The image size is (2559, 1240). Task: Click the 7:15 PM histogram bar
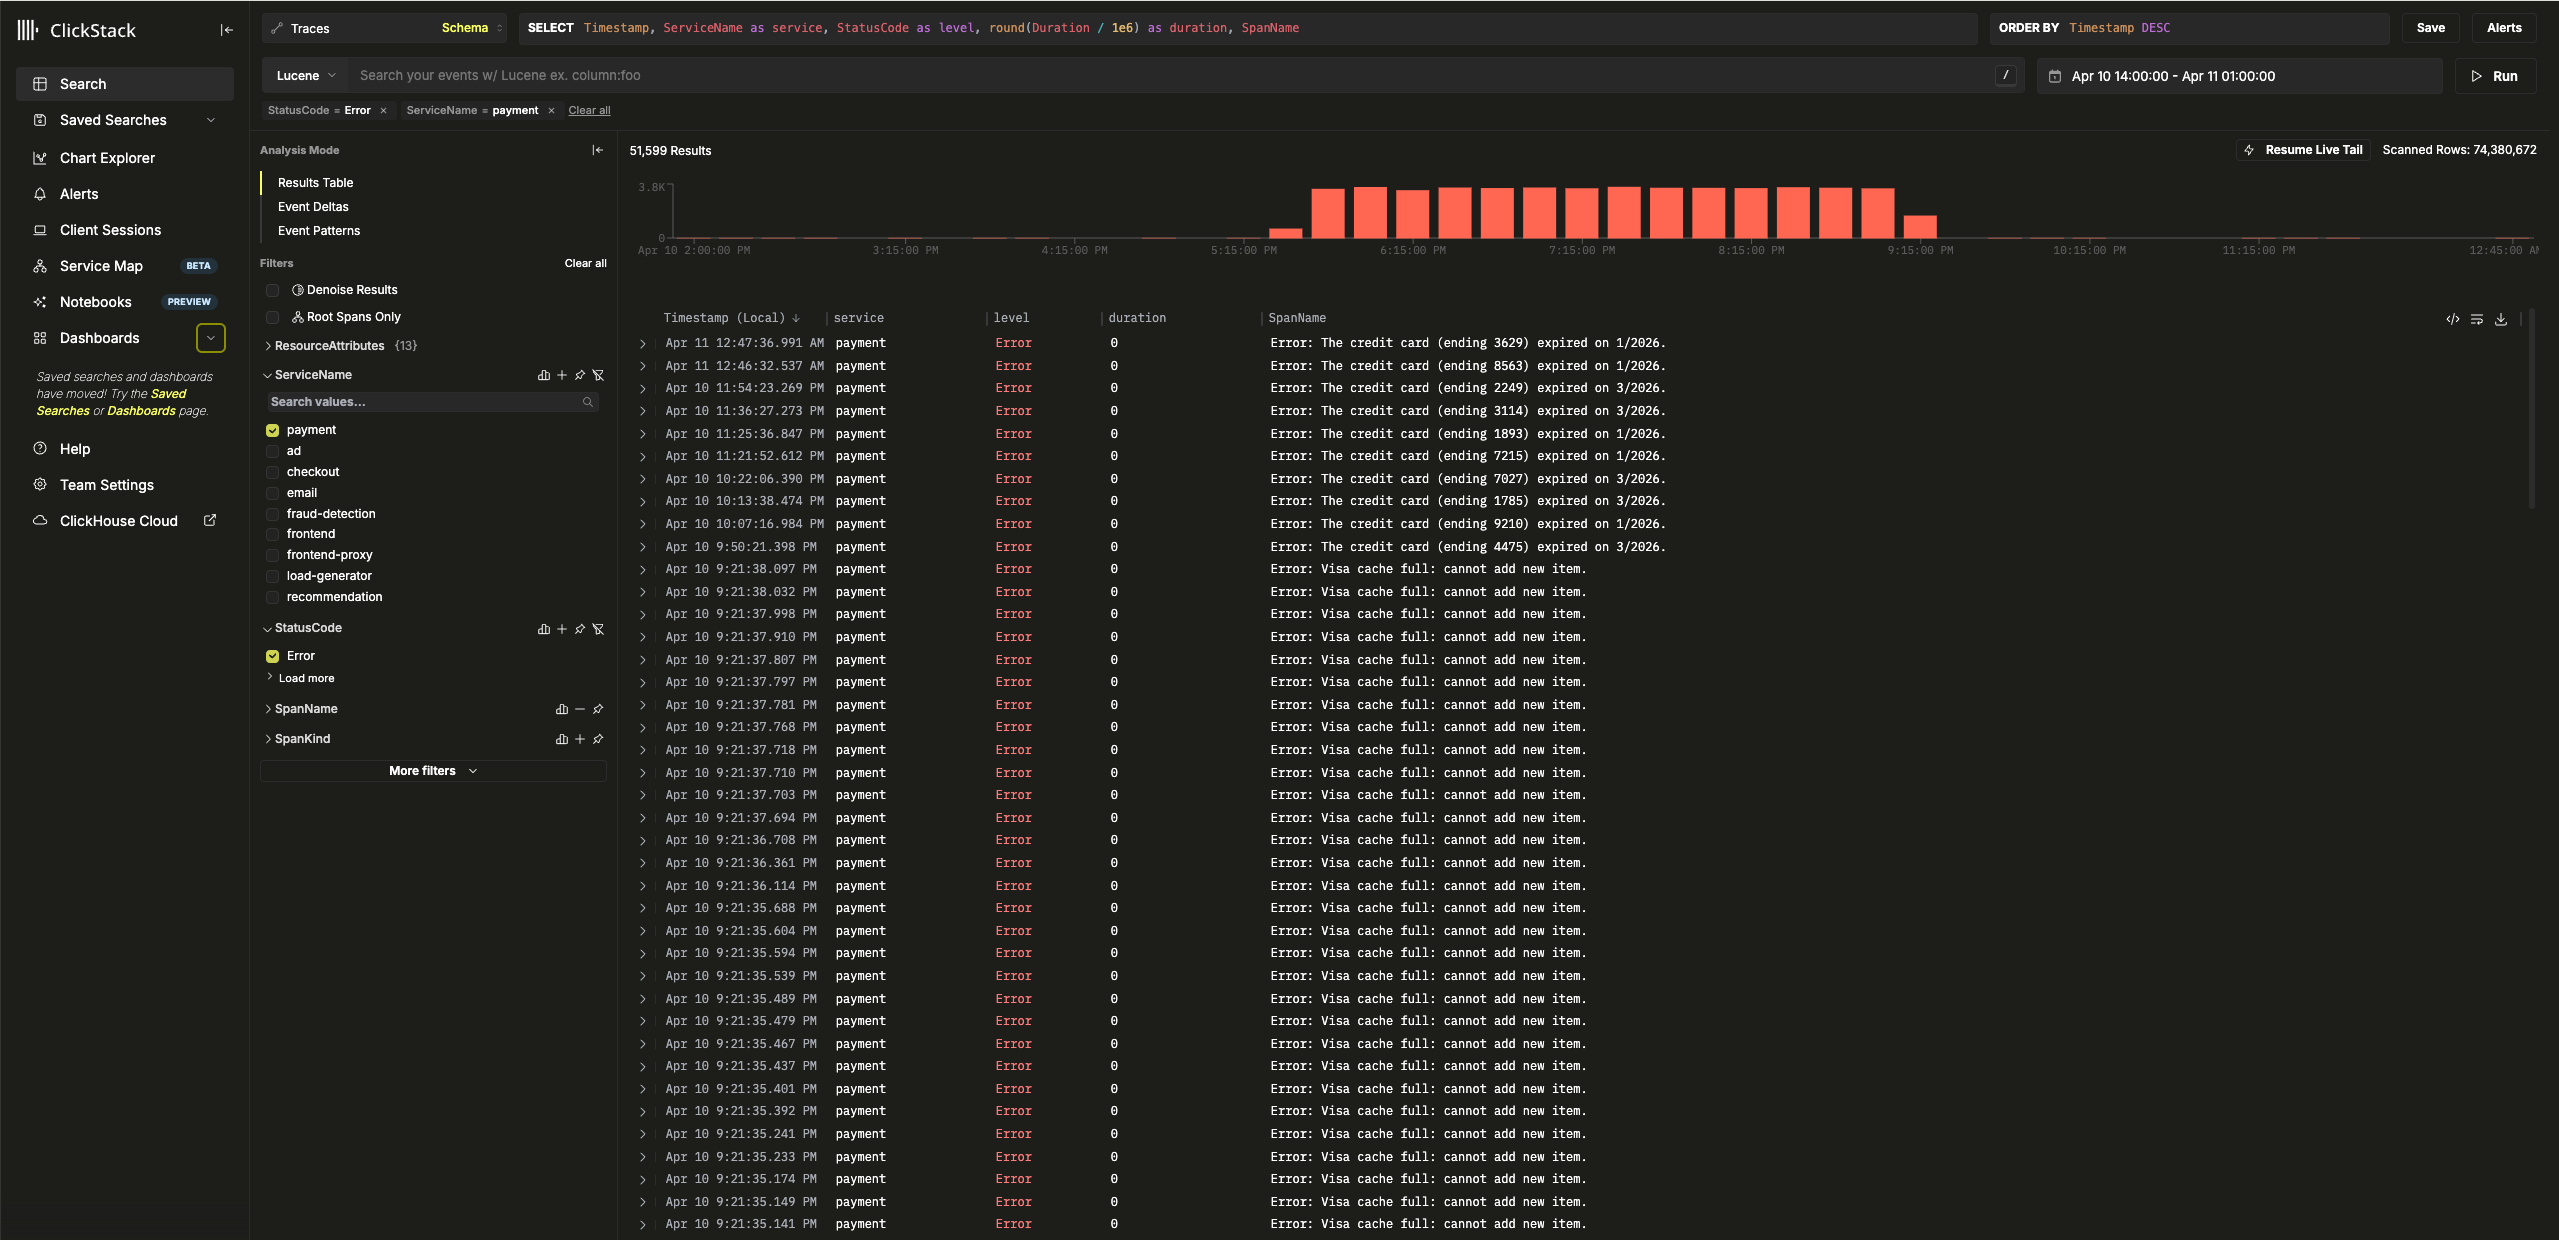click(1581, 212)
